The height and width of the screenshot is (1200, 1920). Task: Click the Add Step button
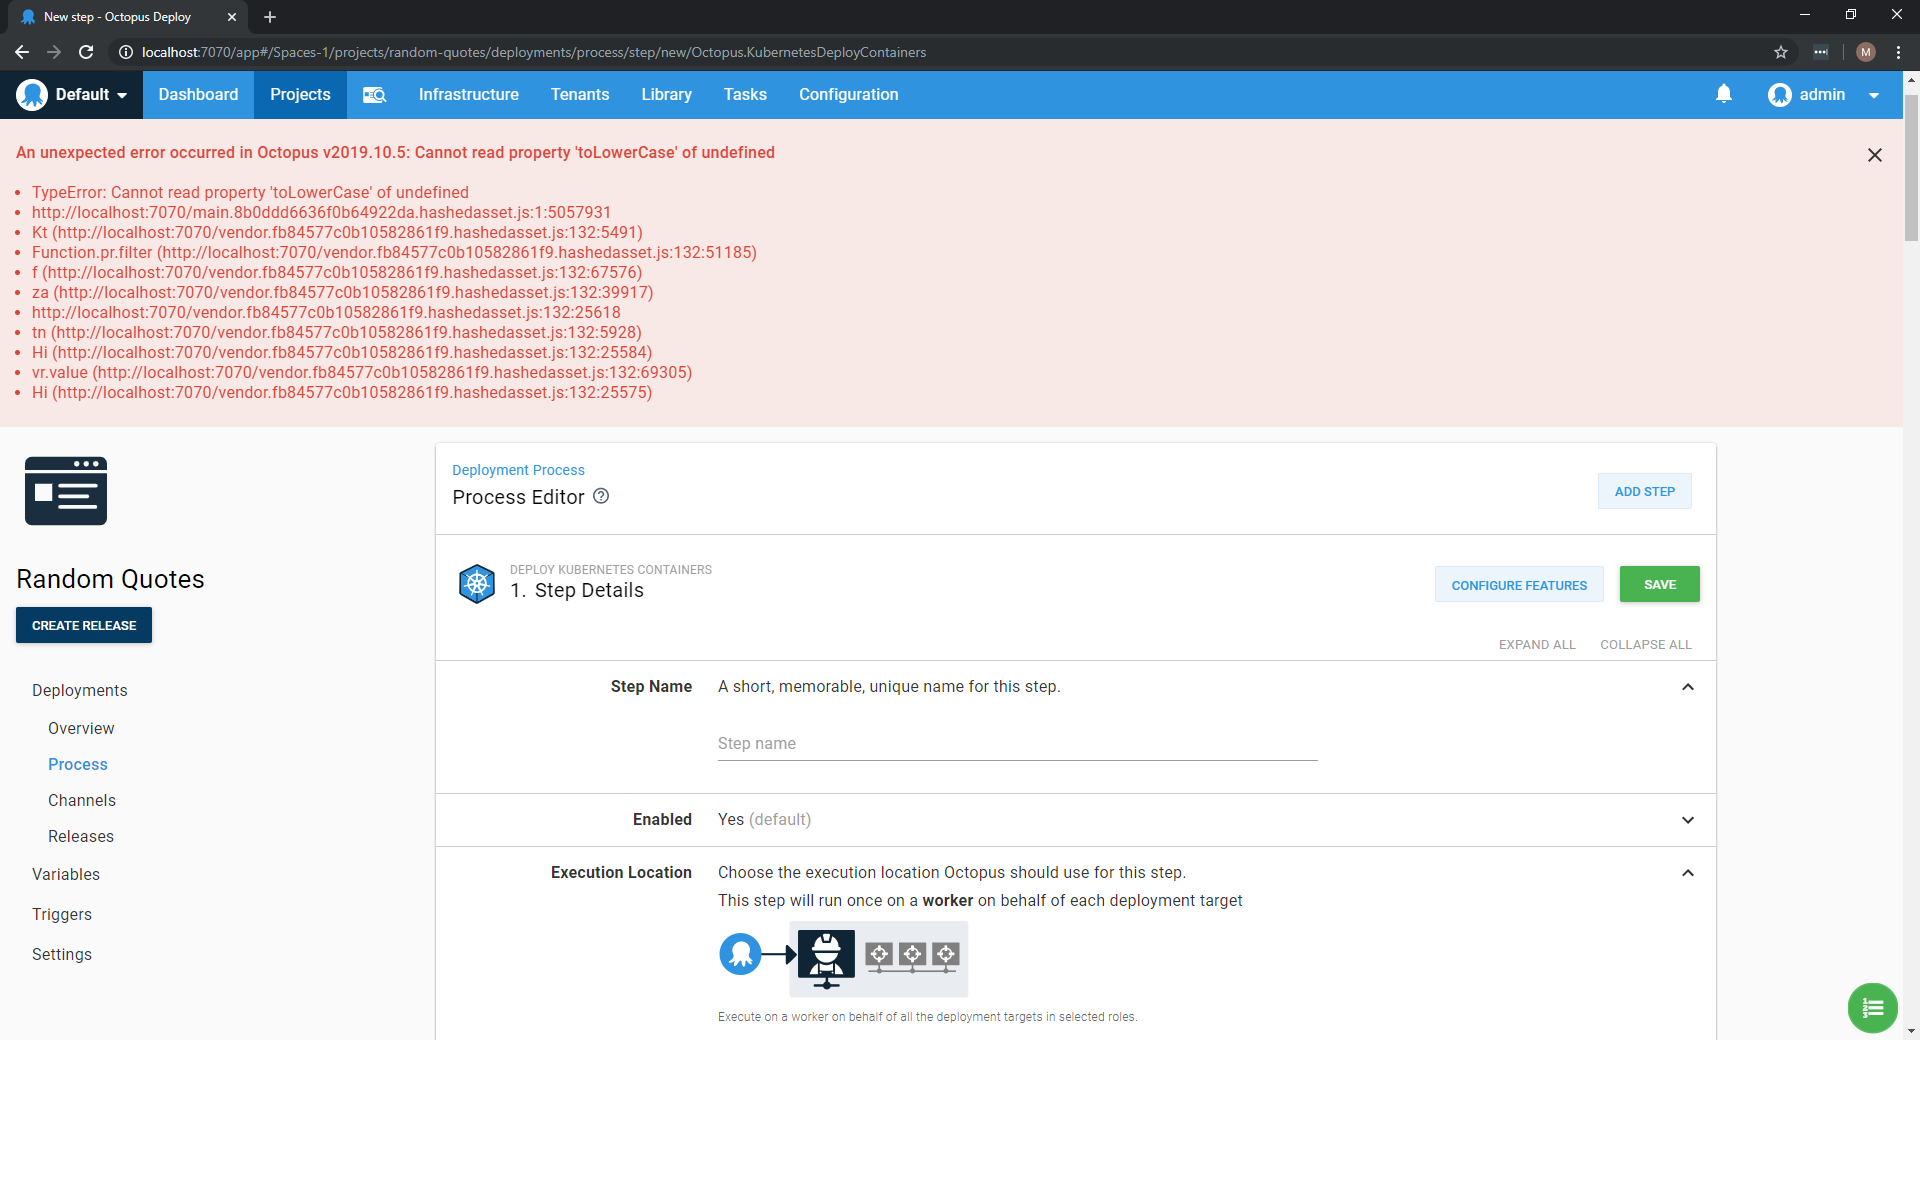pos(1644,491)
